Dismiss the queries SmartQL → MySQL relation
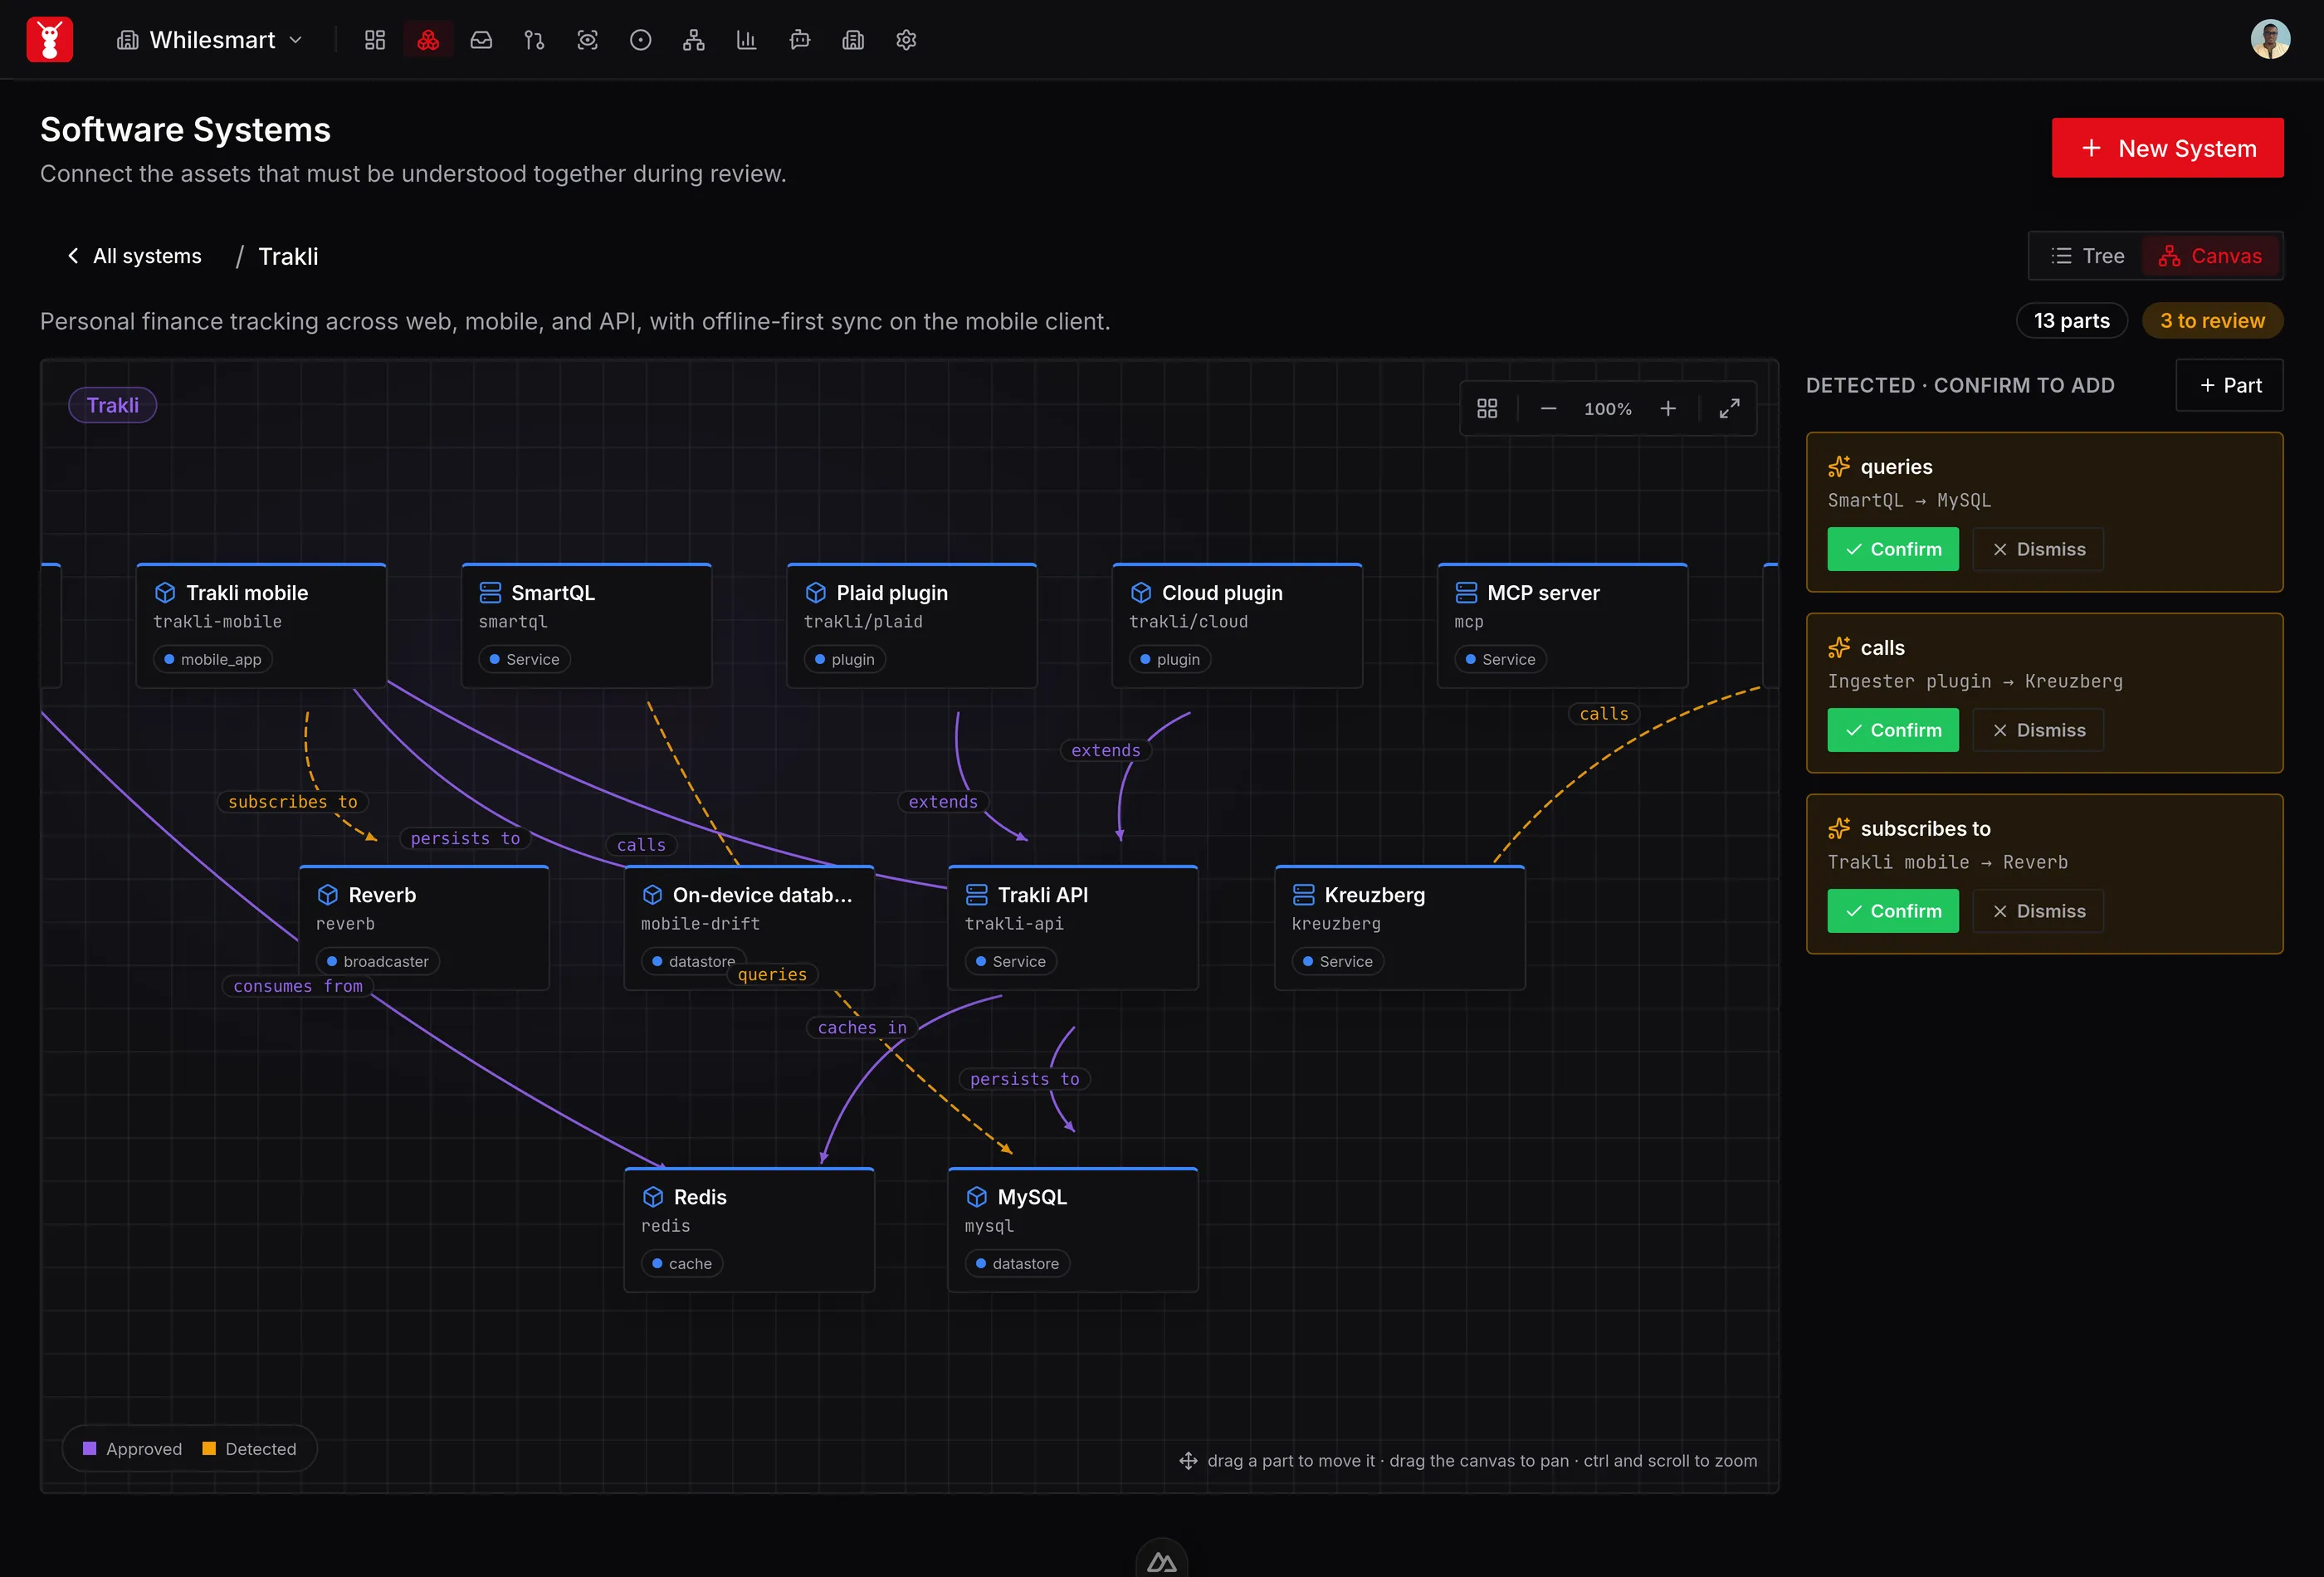The width and height of the screenshot is (2324, 1577). 2038,549
